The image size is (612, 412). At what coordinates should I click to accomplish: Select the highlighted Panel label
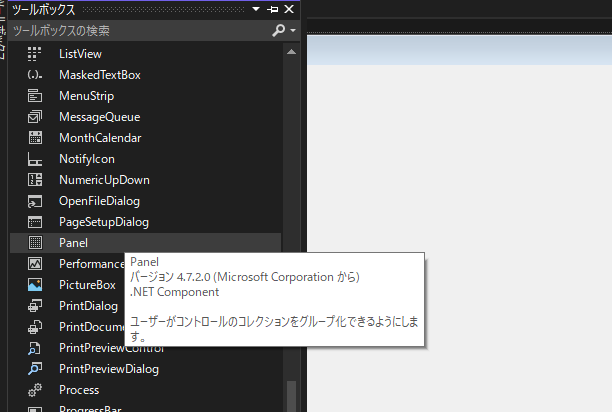73,243
